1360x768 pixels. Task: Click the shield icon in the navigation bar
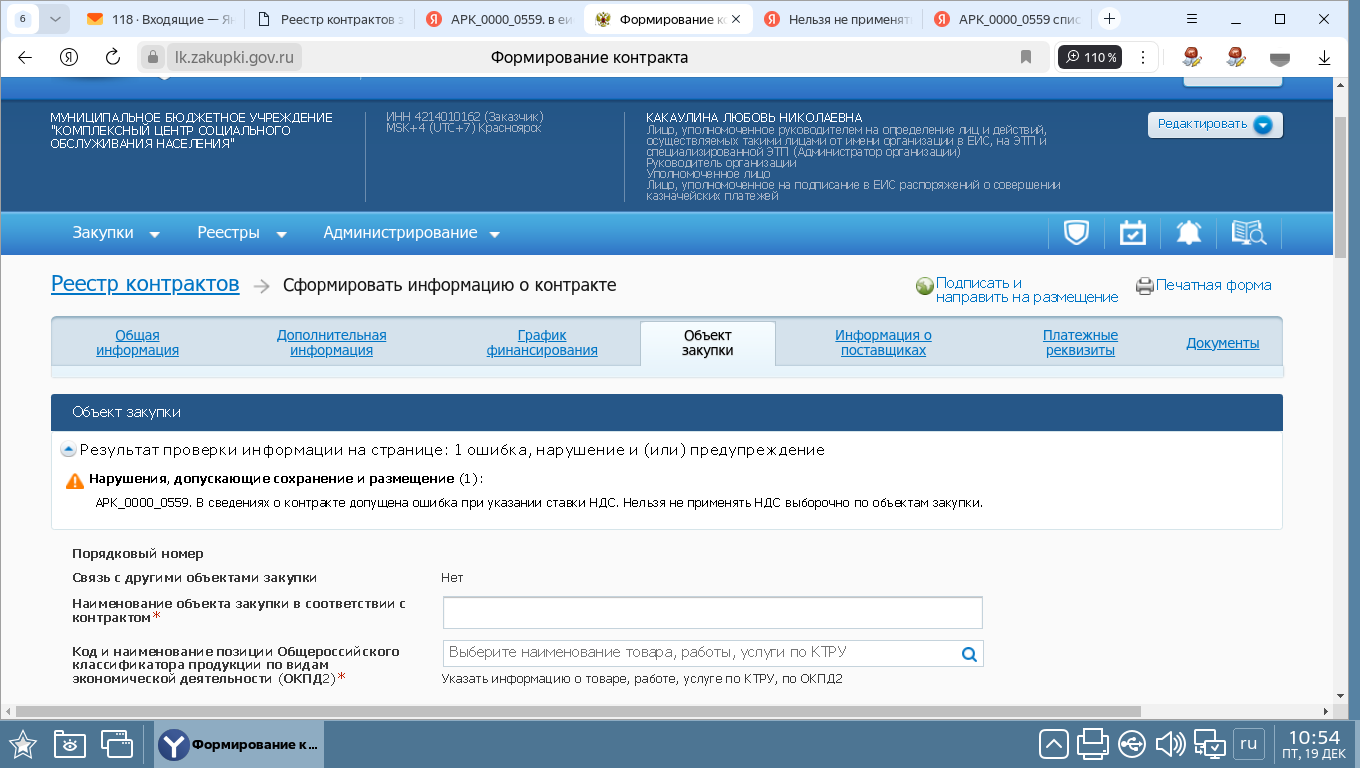1075,233
